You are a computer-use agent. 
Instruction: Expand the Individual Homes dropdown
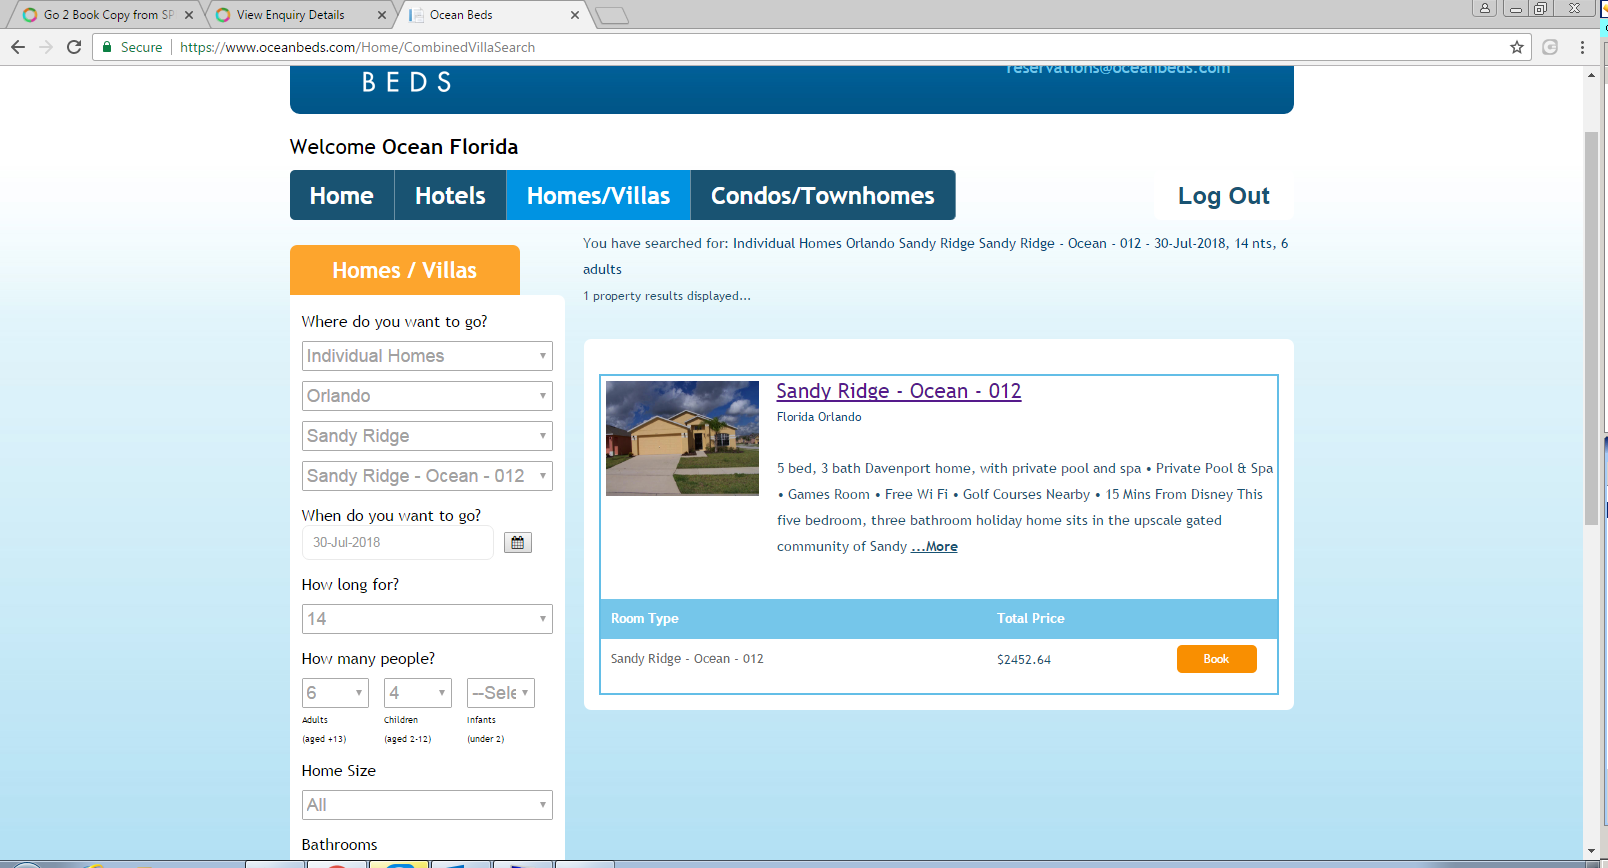[427, 356]
